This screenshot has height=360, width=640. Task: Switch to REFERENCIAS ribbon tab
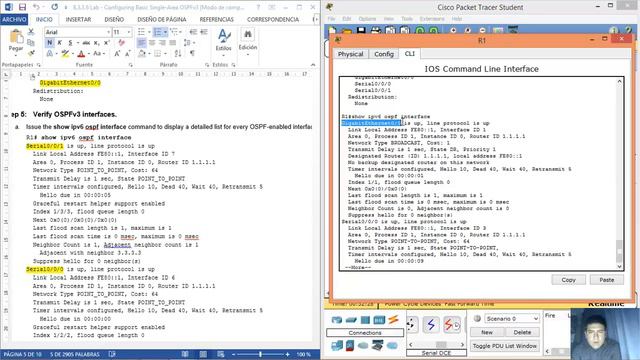click(x=216, y=19)
